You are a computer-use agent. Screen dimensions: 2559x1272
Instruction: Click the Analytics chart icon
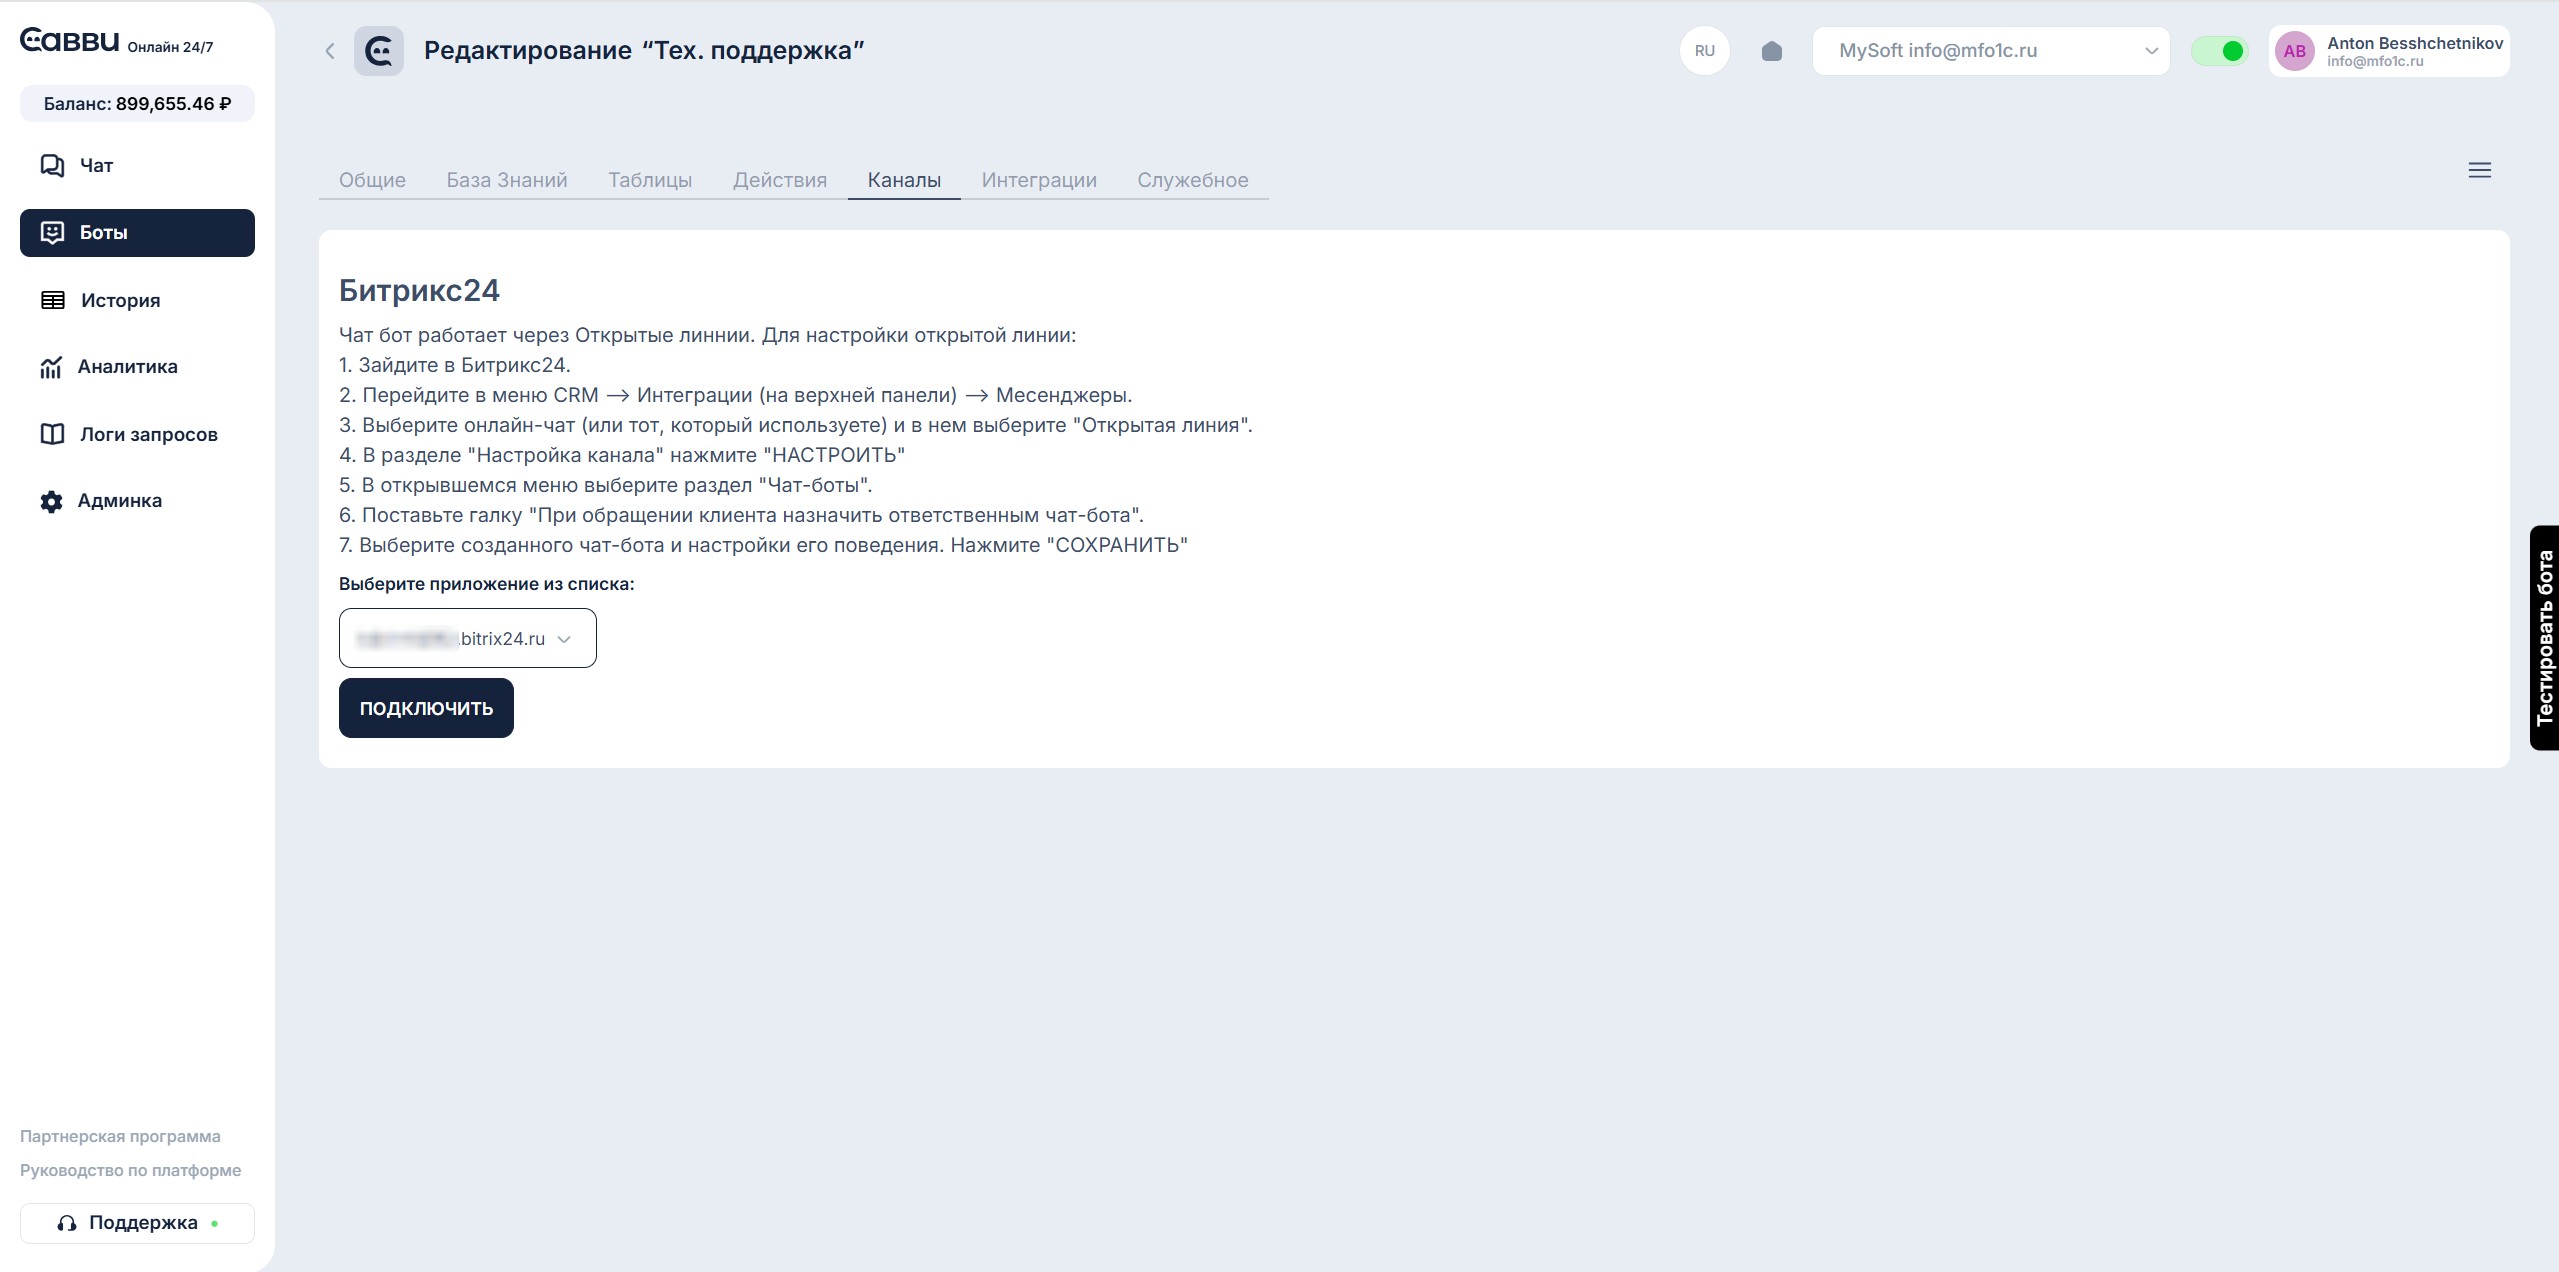(51, 367)
